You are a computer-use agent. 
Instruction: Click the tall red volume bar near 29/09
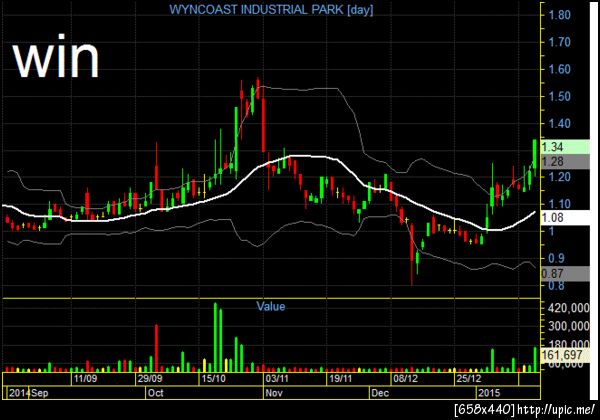tap(156, 348)
